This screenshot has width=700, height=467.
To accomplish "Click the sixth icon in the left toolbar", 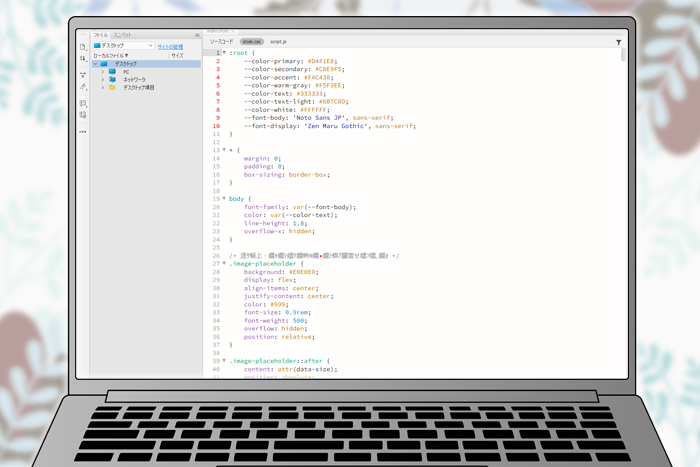I will (x=83, y=116).
